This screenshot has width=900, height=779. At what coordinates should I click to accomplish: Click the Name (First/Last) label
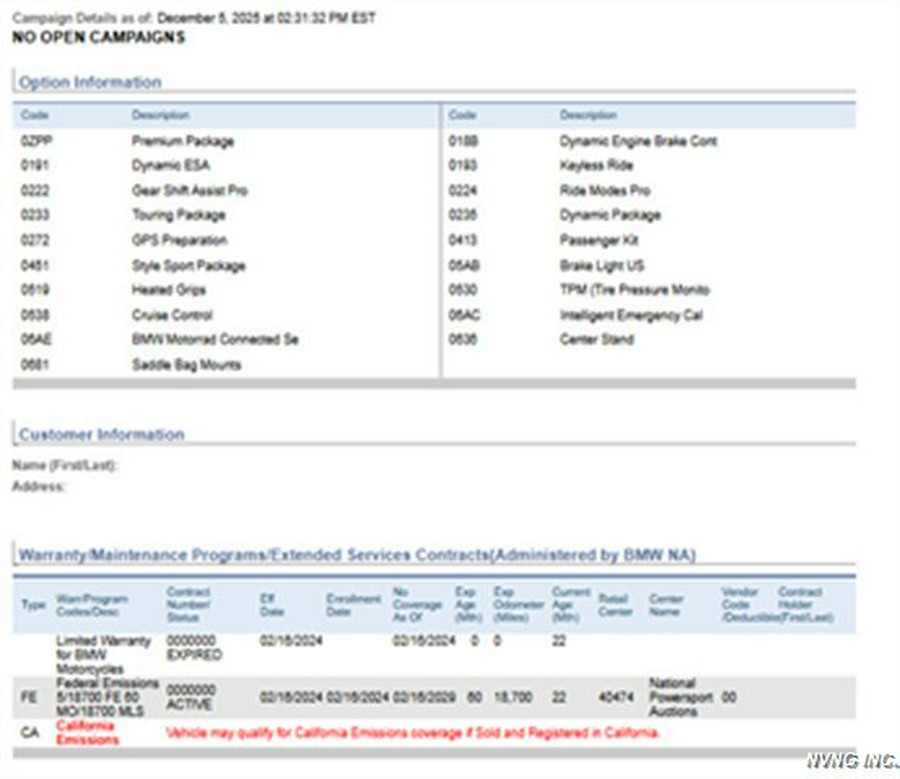[64, 465]
